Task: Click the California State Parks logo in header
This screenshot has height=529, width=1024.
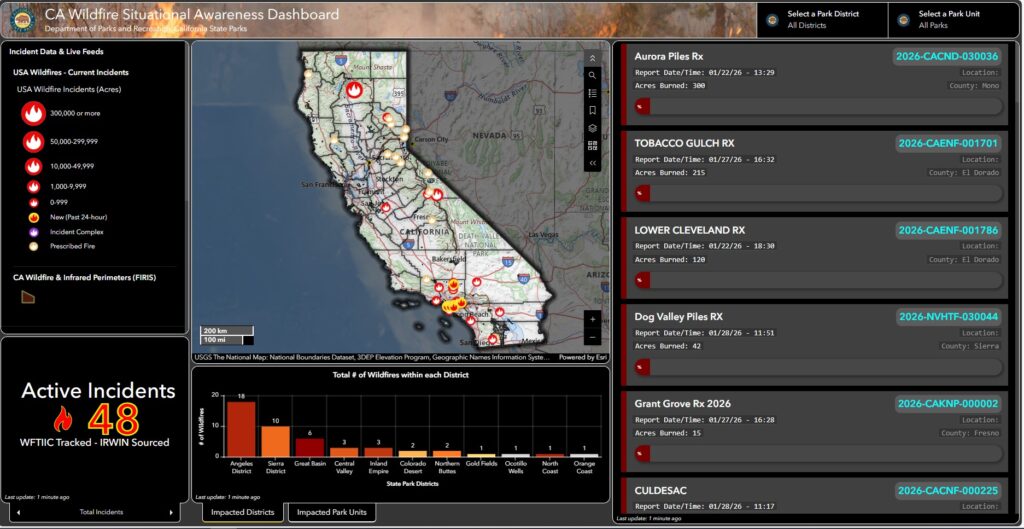Action: (x=22, y=20)
